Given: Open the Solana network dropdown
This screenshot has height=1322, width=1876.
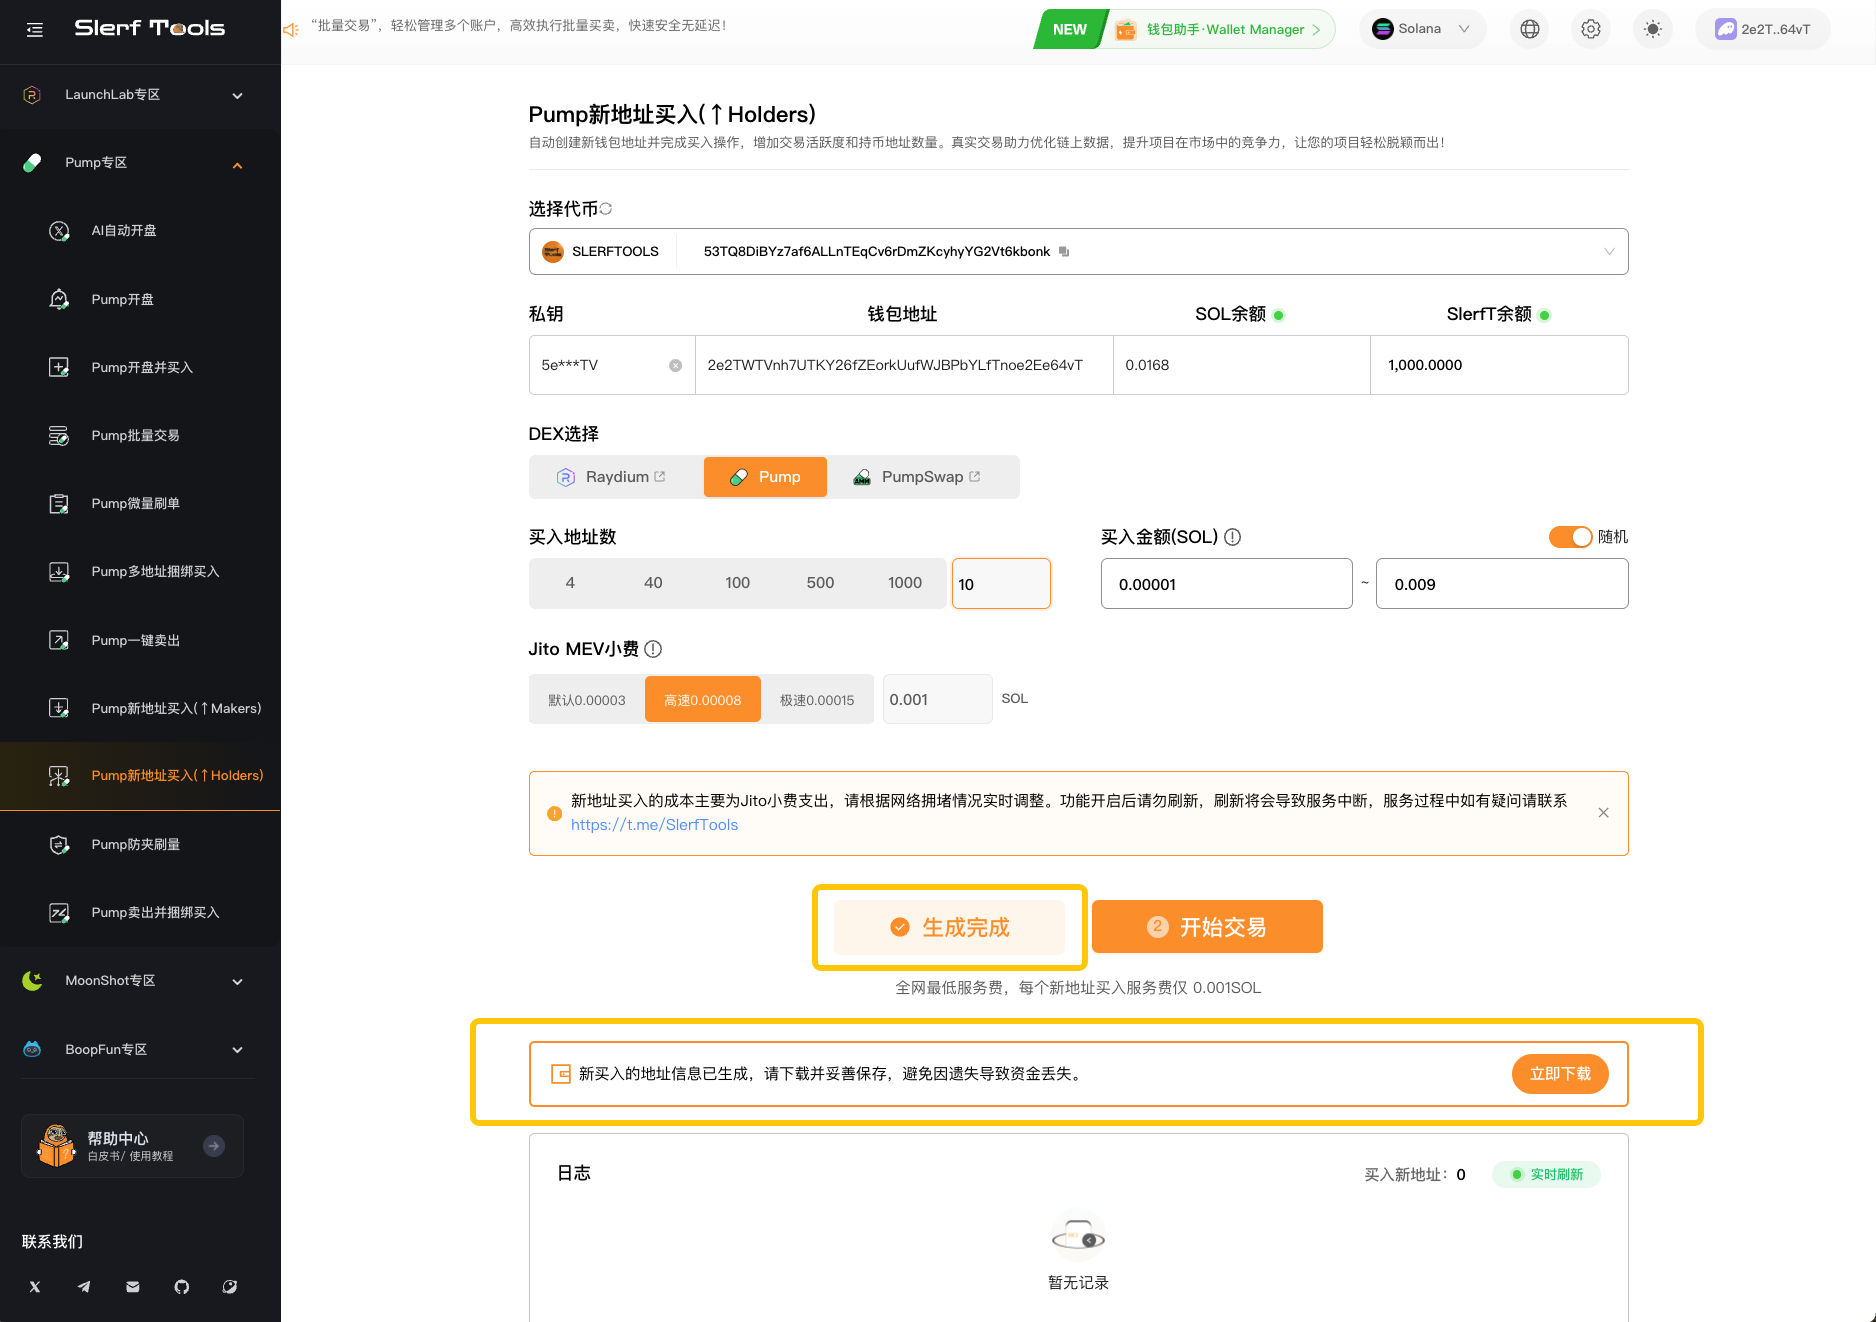Looking at the screenshot, I should (1422, 29).
